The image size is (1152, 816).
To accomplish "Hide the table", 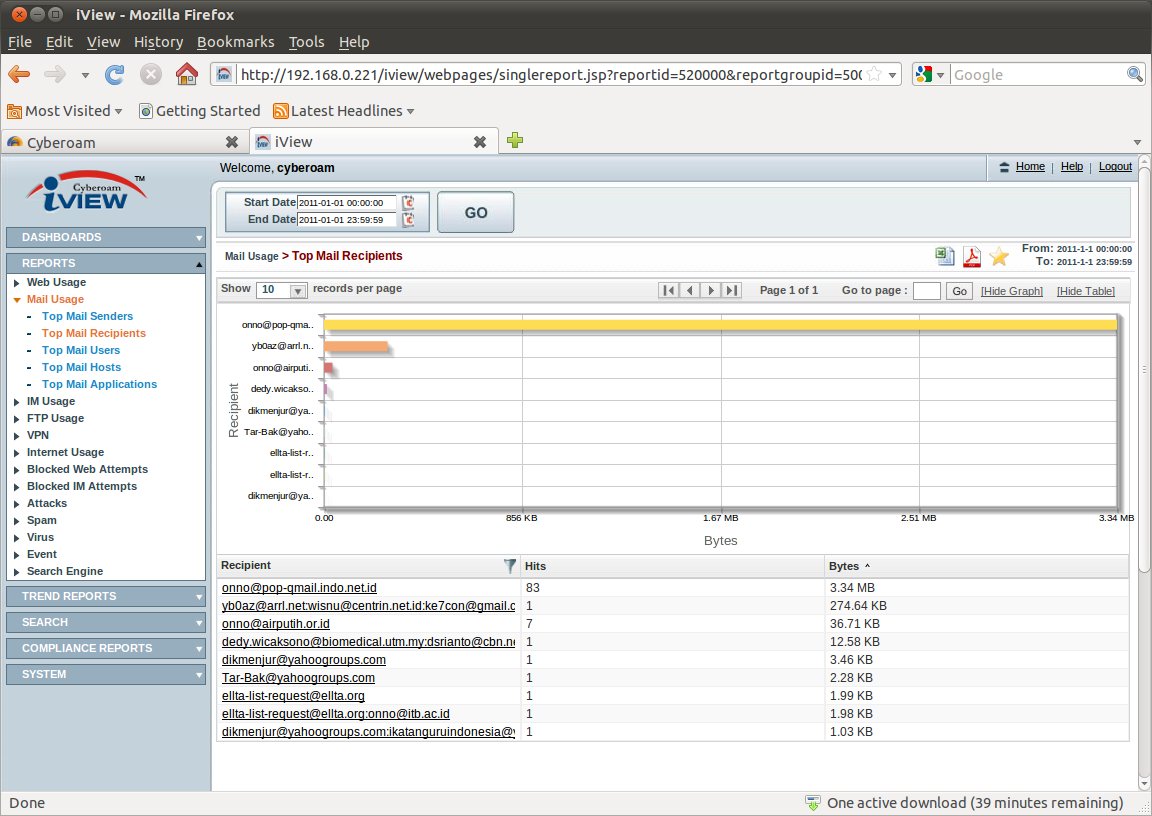I will click(x=1085, y=291).
